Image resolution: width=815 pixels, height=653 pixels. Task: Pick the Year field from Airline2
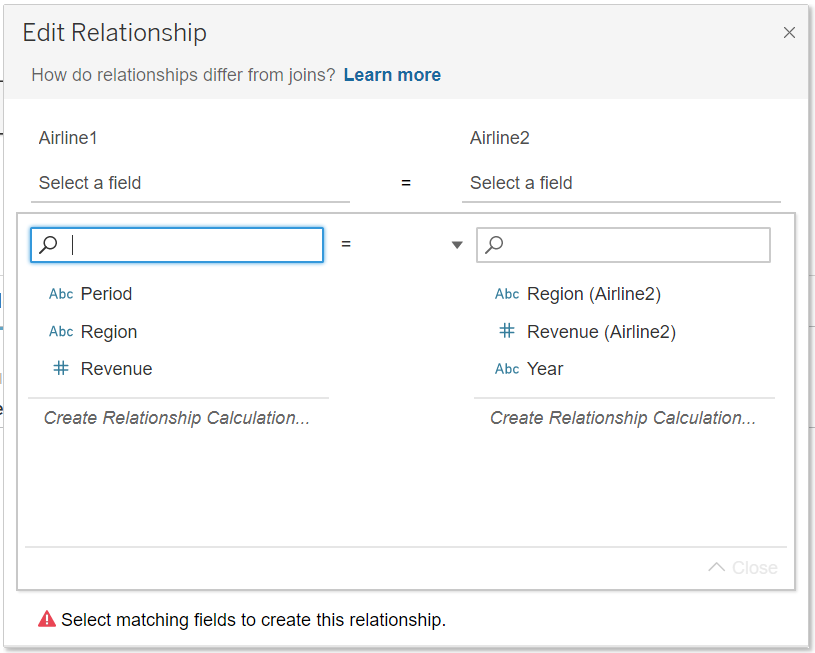click(x=545, y=369)
